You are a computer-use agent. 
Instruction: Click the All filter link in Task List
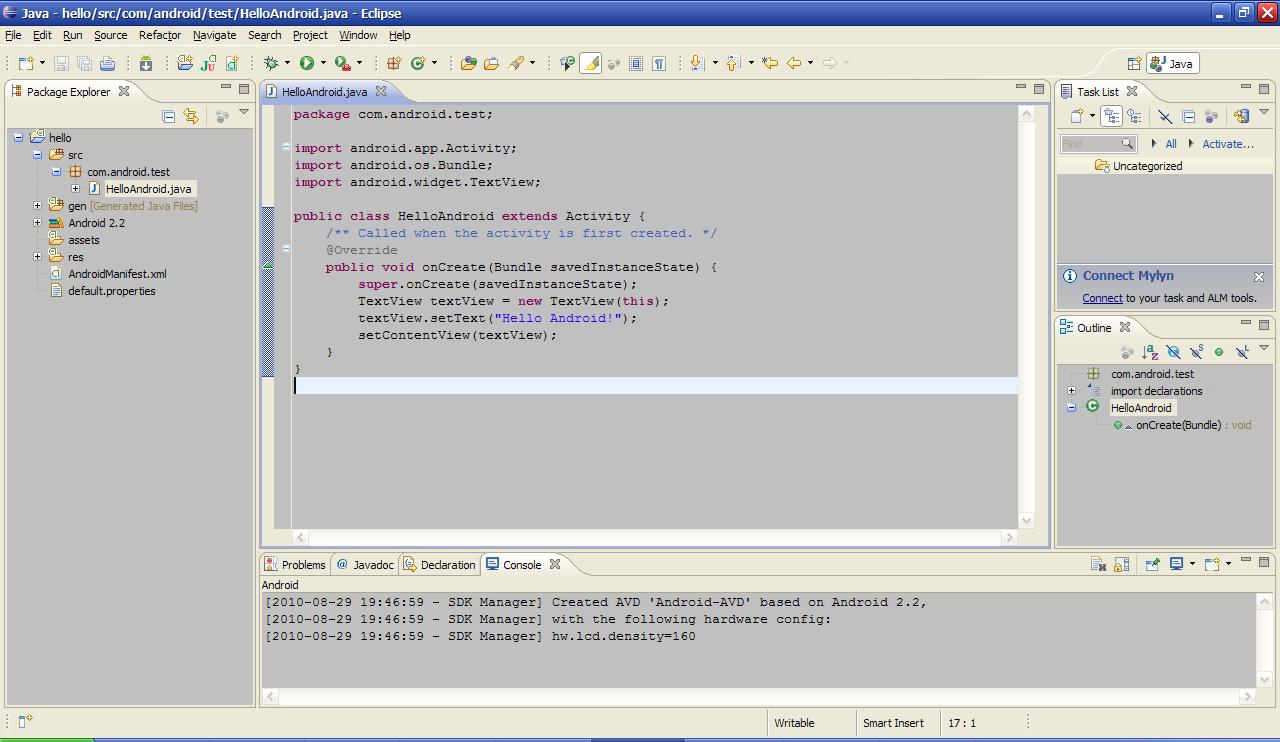(x=1171, y=144)
